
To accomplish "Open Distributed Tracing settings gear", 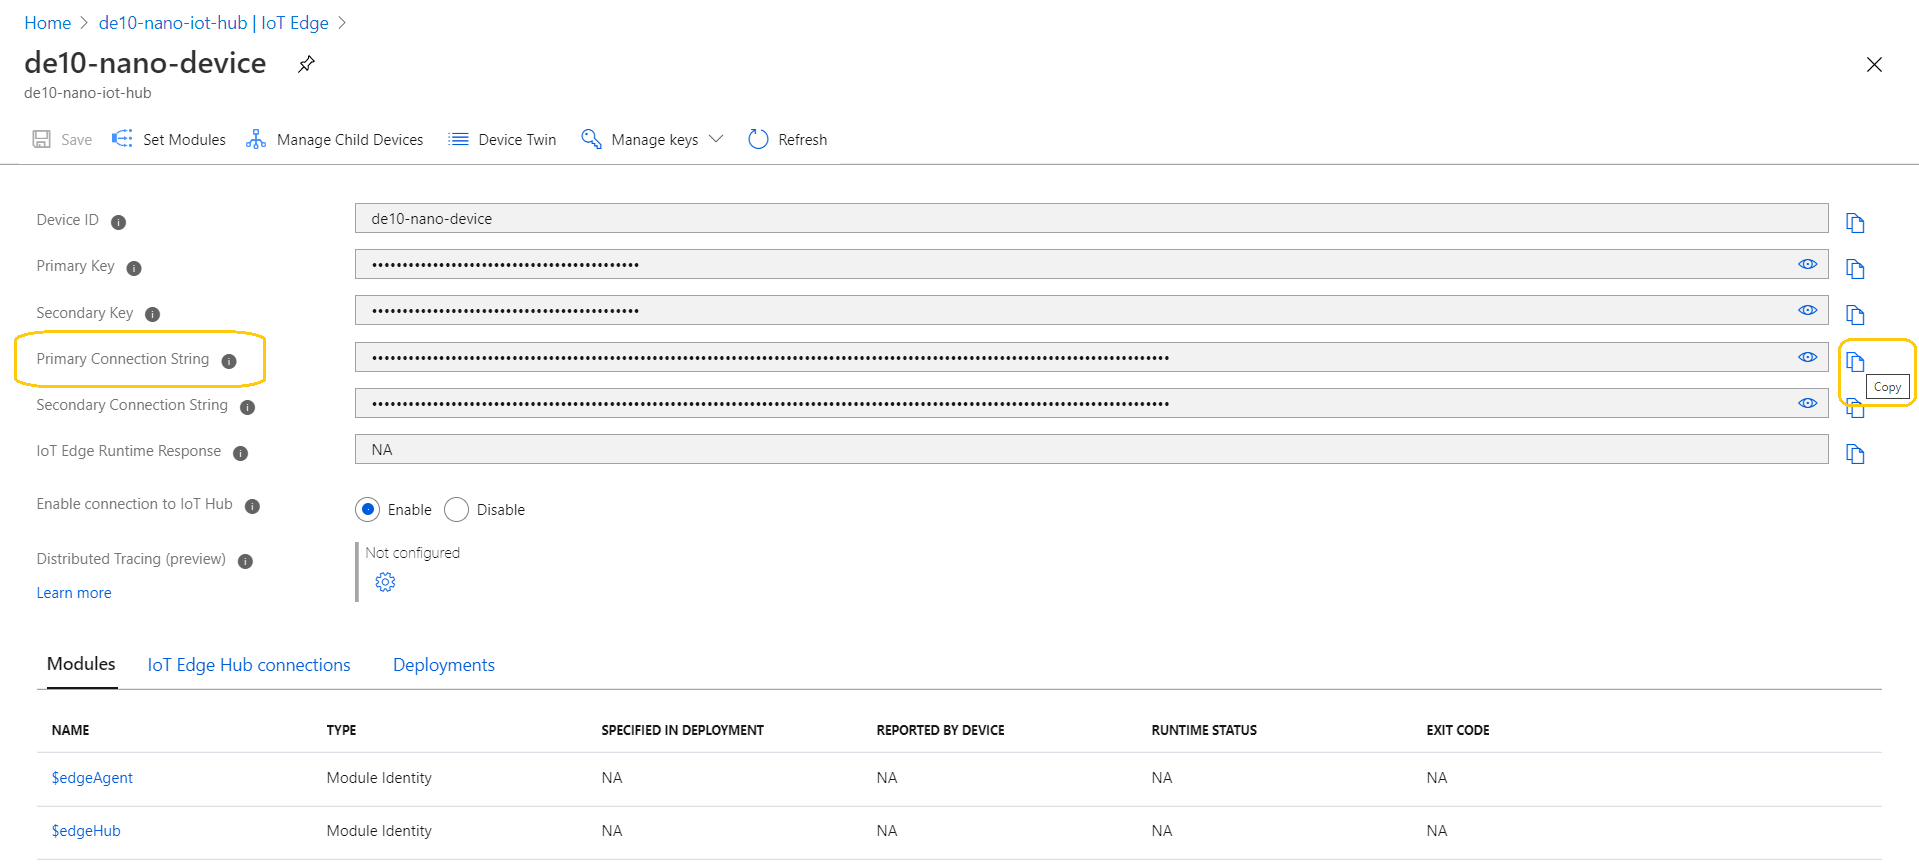I will 385,582.
